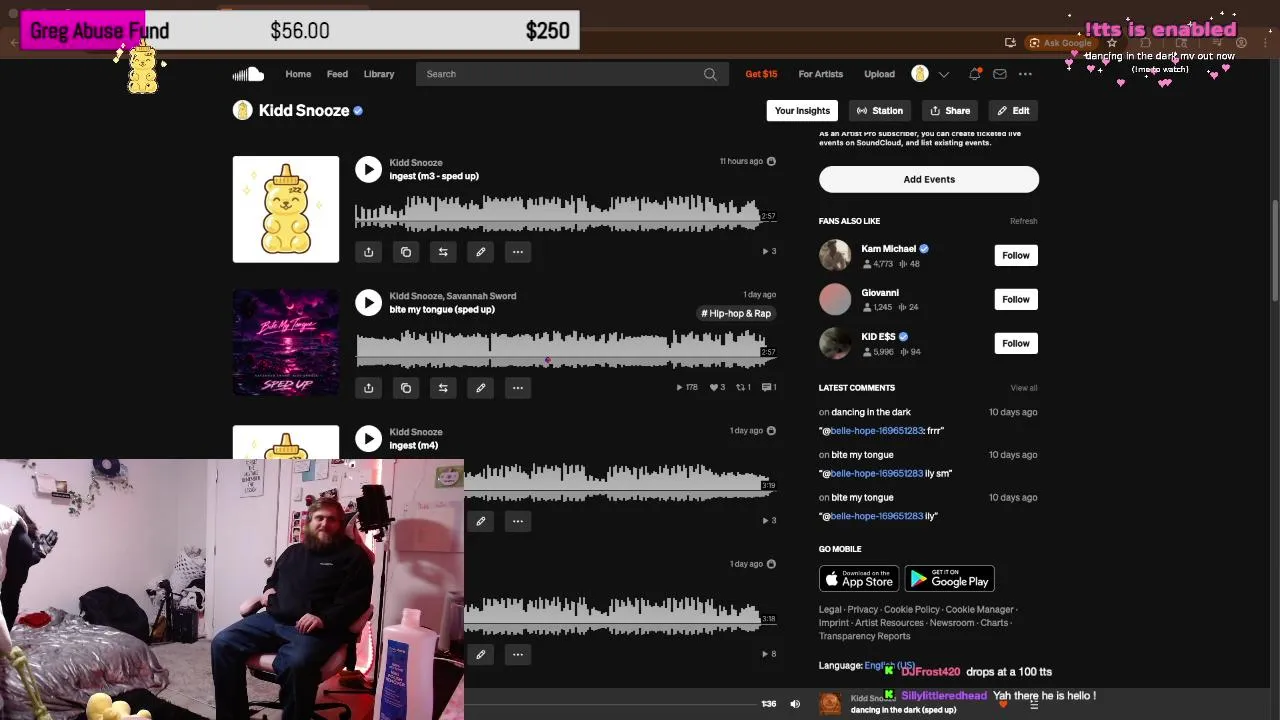
Task: Edit the Kidd Snooze profile
Action: coord(1013,111)
